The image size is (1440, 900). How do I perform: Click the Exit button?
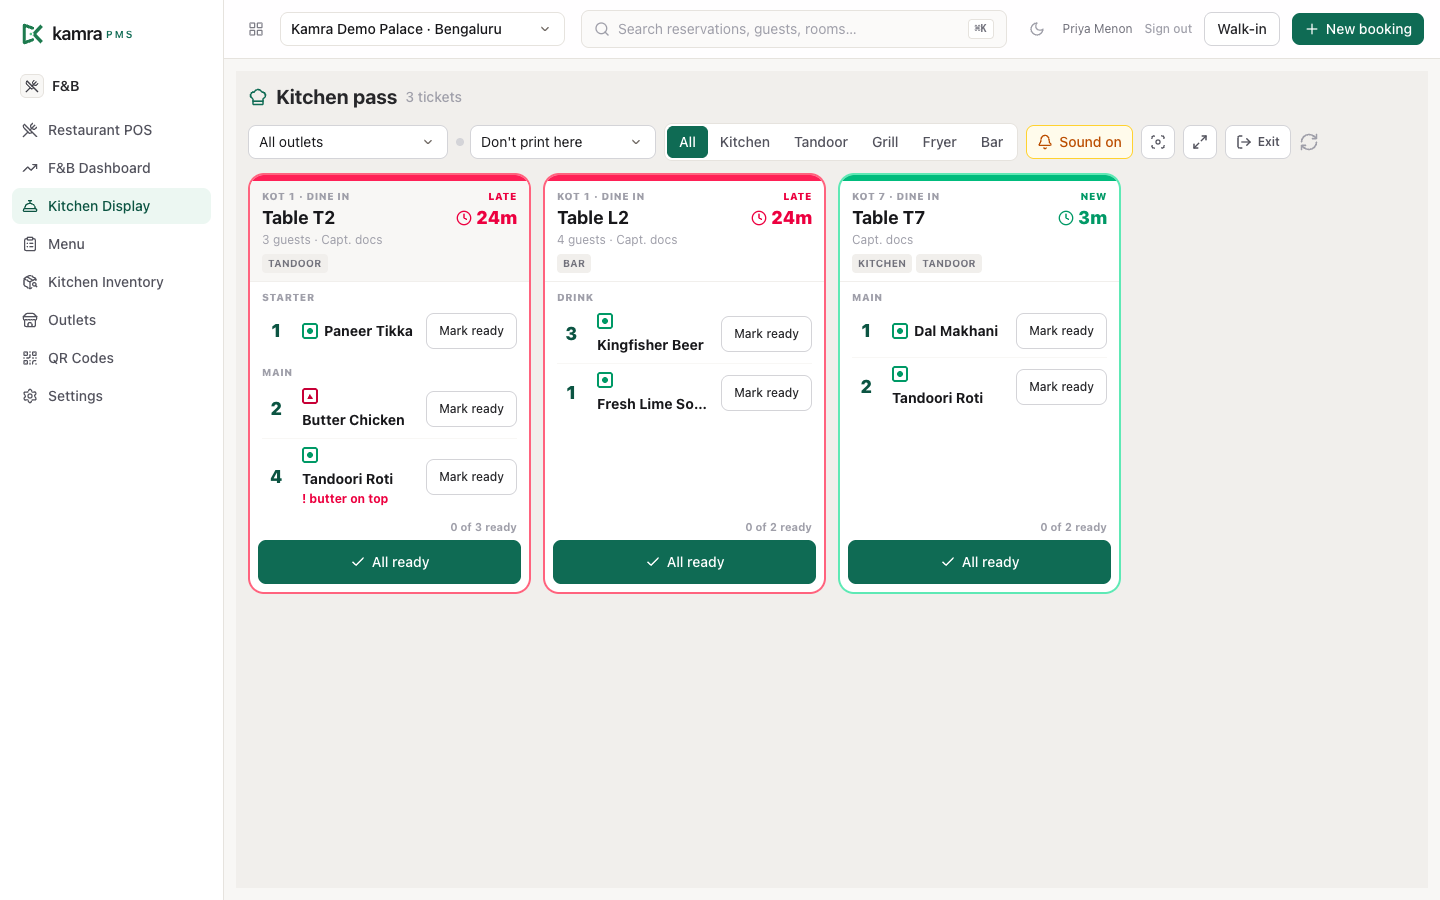[1258, 142]
